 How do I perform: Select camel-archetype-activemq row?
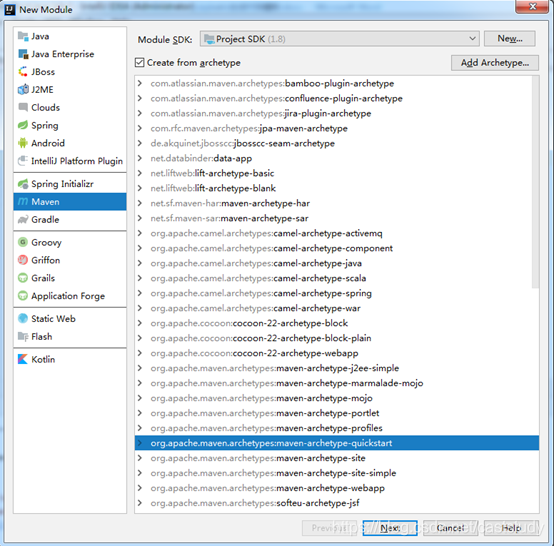click(x=337, y=233)
